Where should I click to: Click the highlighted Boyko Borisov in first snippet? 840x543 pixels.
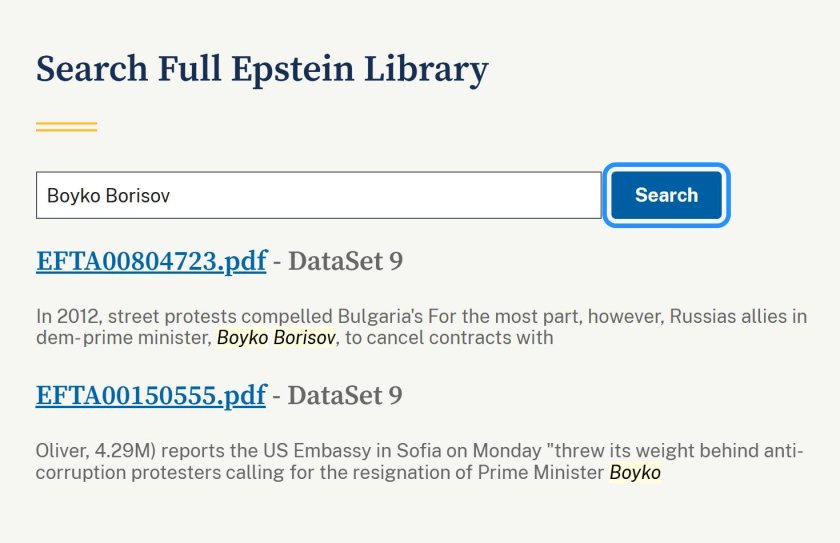click(276, 338)
